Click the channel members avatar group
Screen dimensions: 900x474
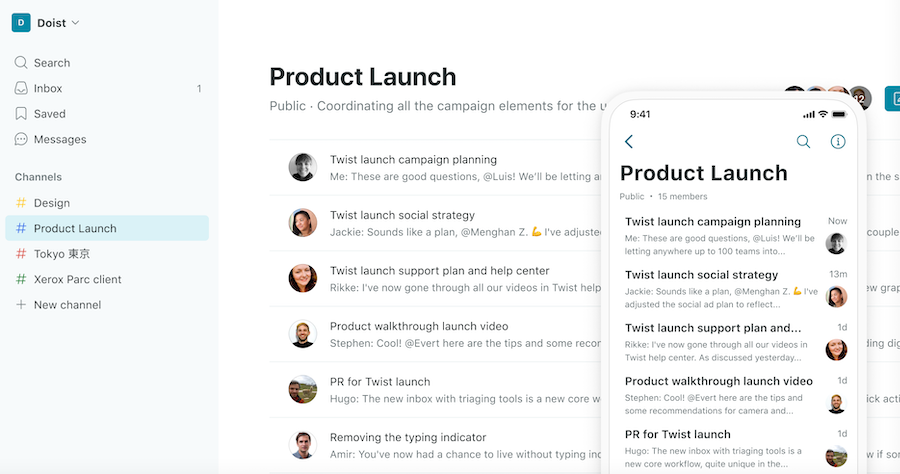(828, 98)
